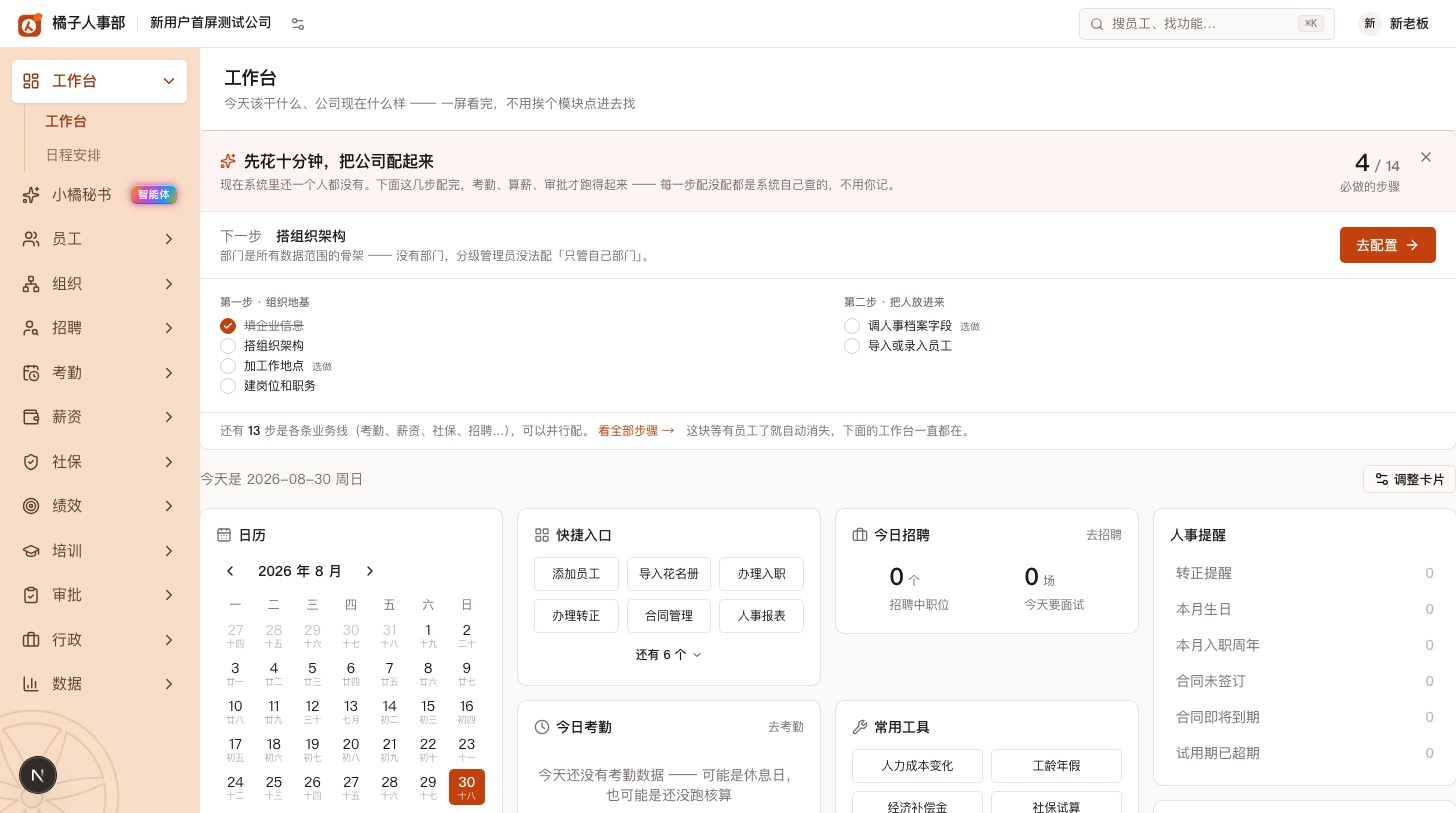The image size is (1456, 813).
Task: Click 看全部步骤 link
Action: click(636, 431)
